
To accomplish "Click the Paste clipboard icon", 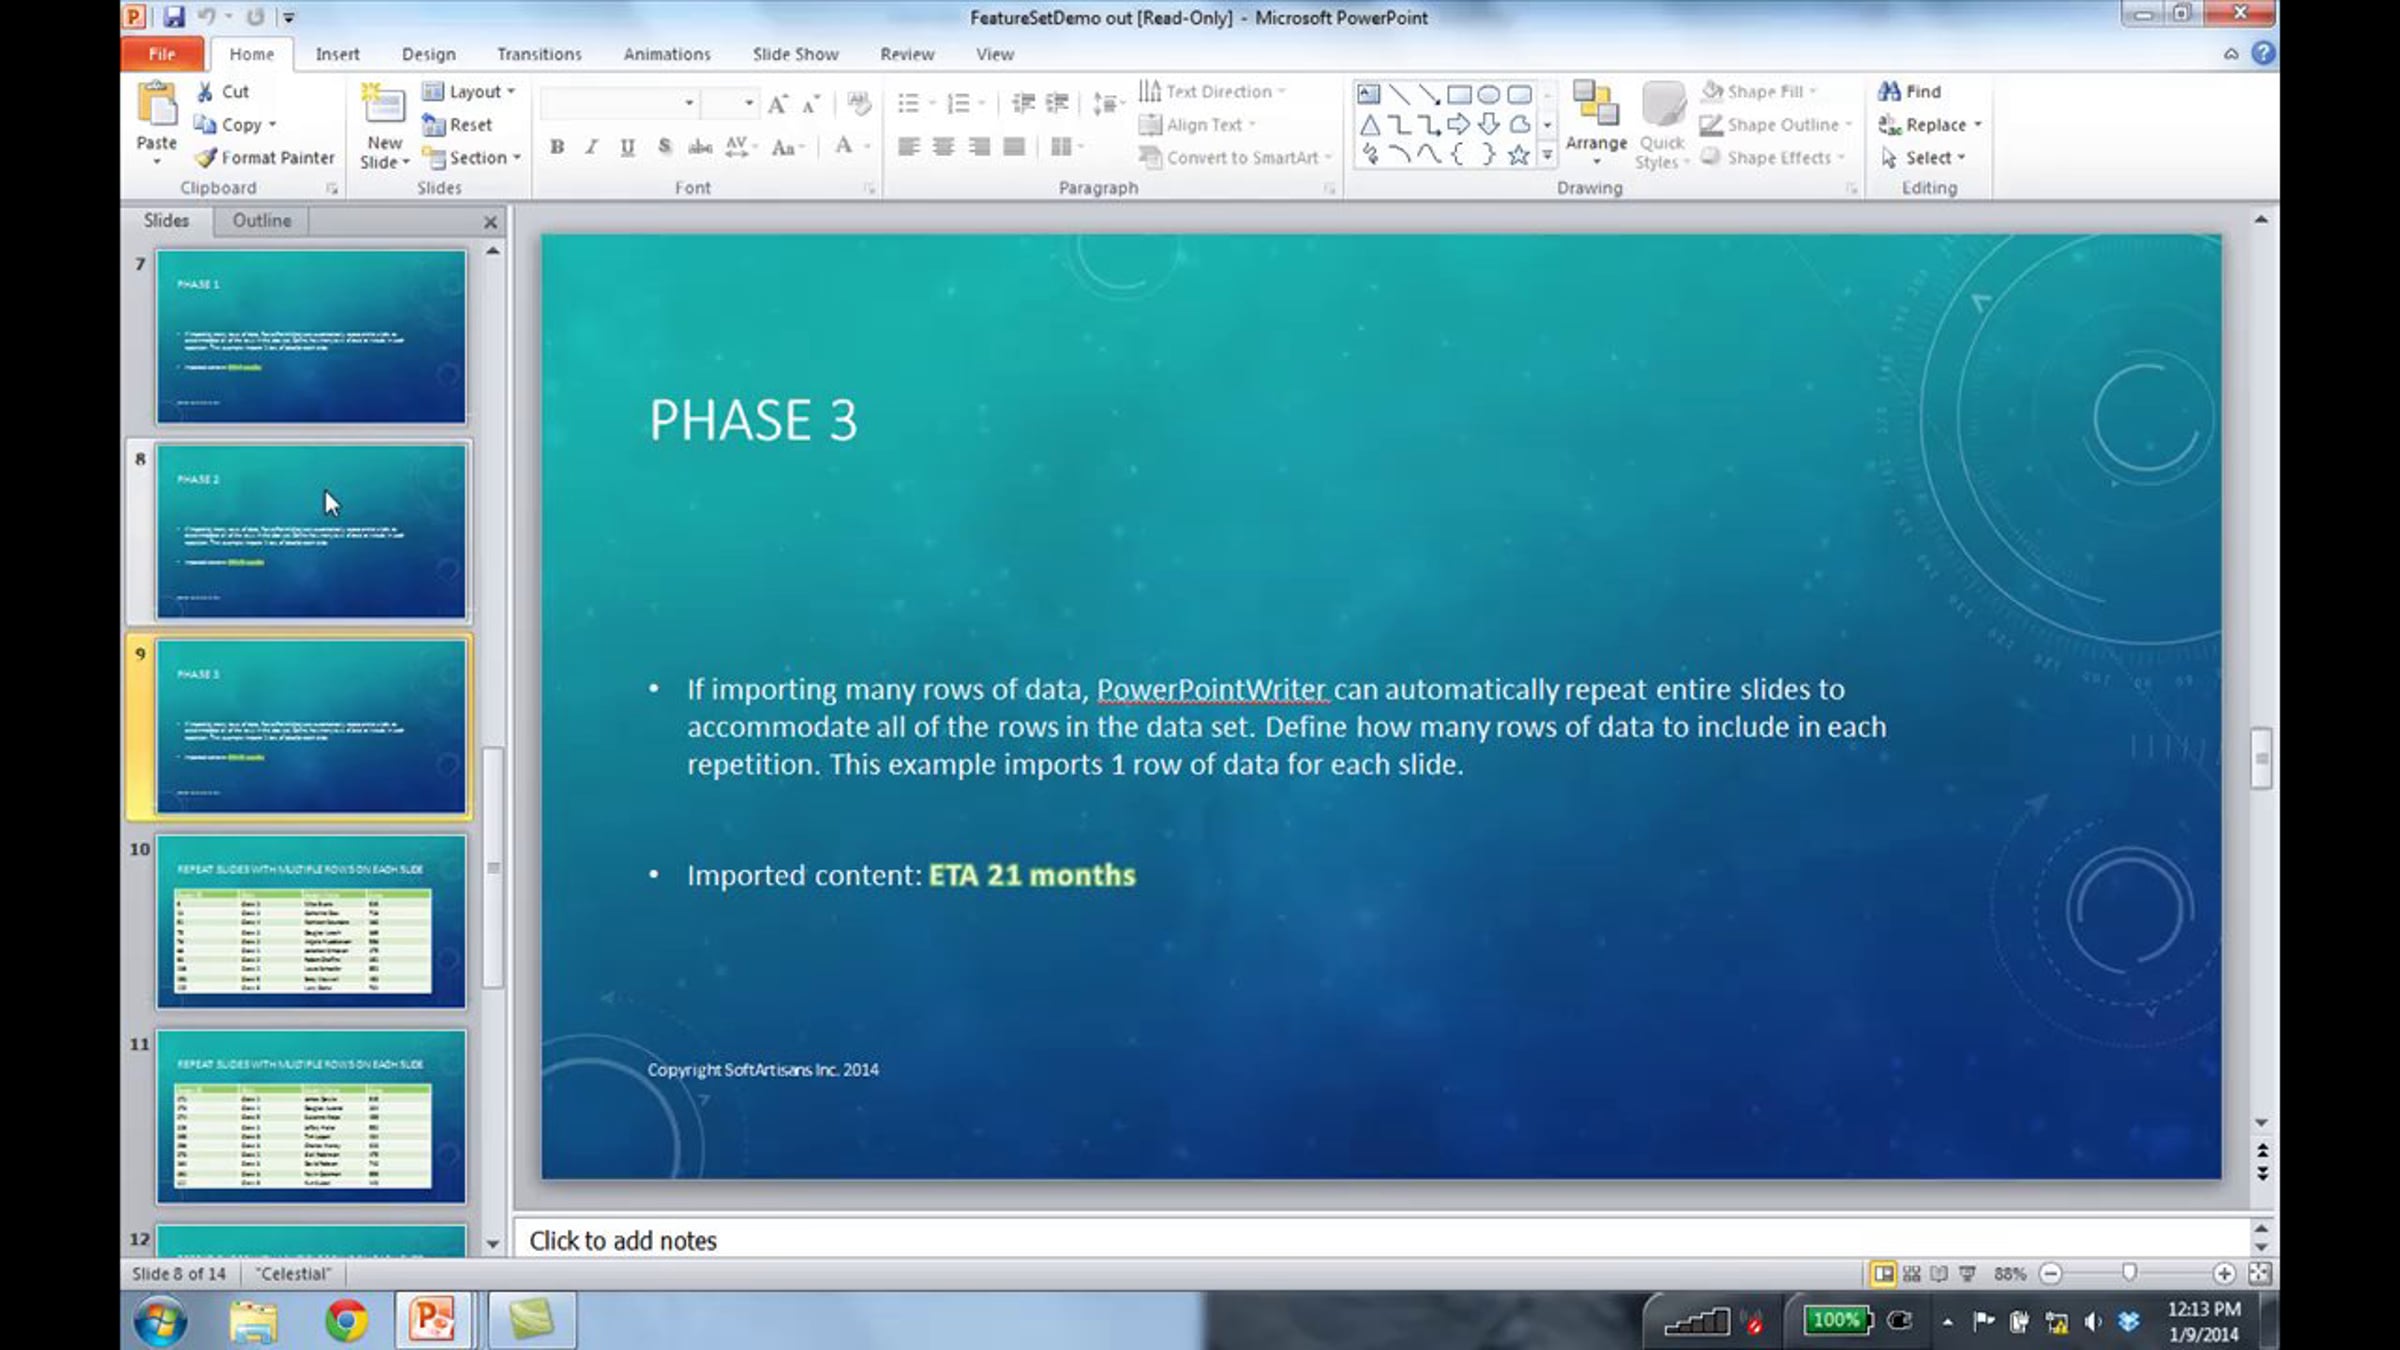I will tap(157, 104).
